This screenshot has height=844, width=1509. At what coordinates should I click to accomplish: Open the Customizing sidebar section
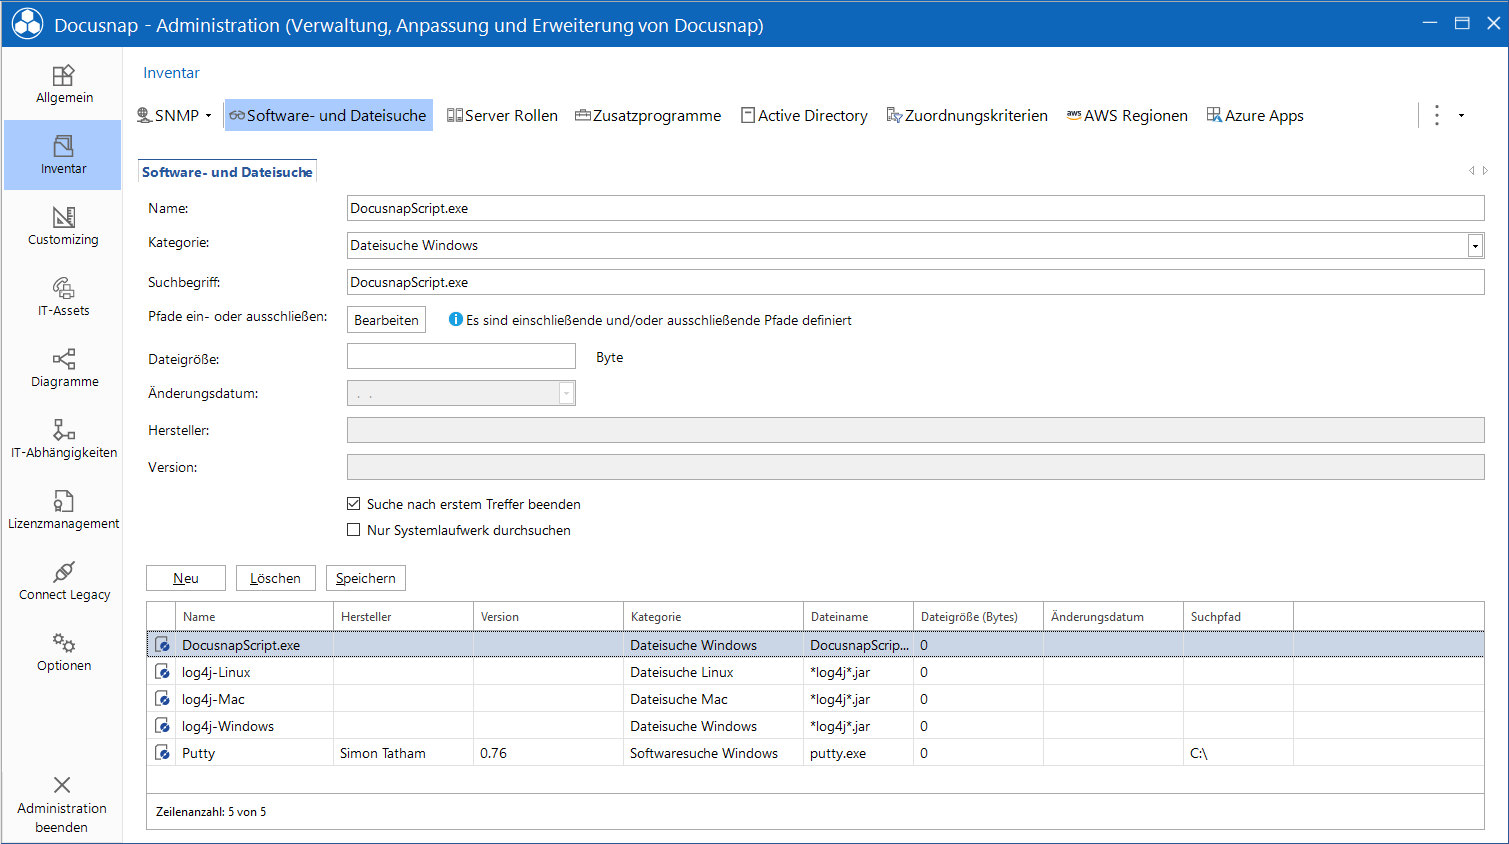point(63,226)
